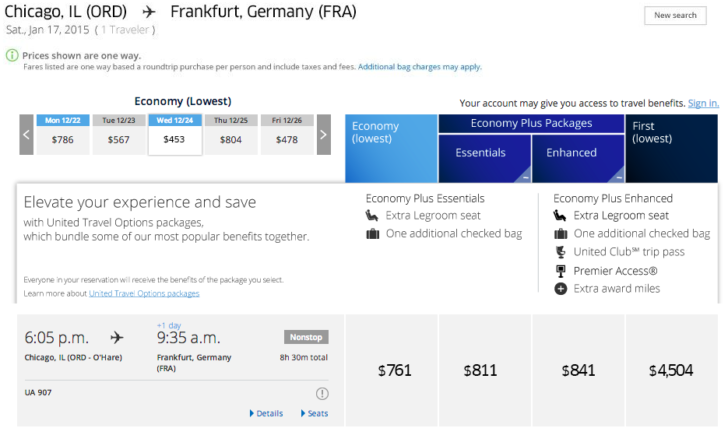The width and height of the screenshot is (728, 428).
Task: Click the checked bag icon under Enhanced
Action: (560, 234)
